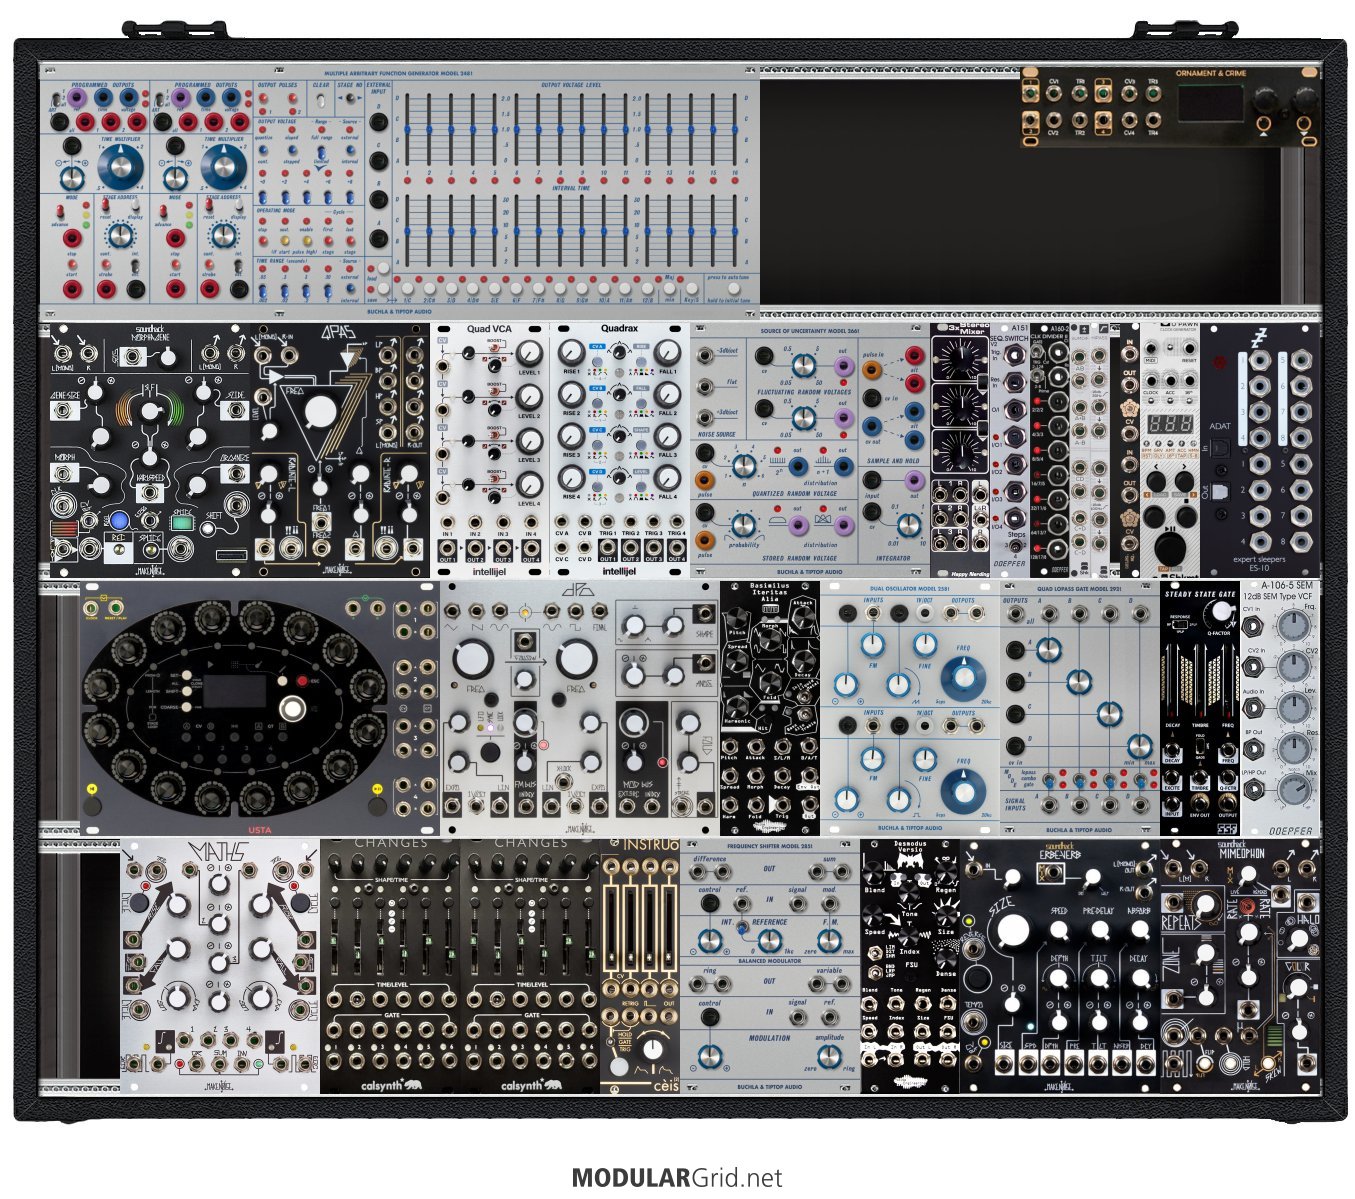1355x1199 pixels.
Task: Click the SUM jack on Maths
Action: tap(218, 1063)
